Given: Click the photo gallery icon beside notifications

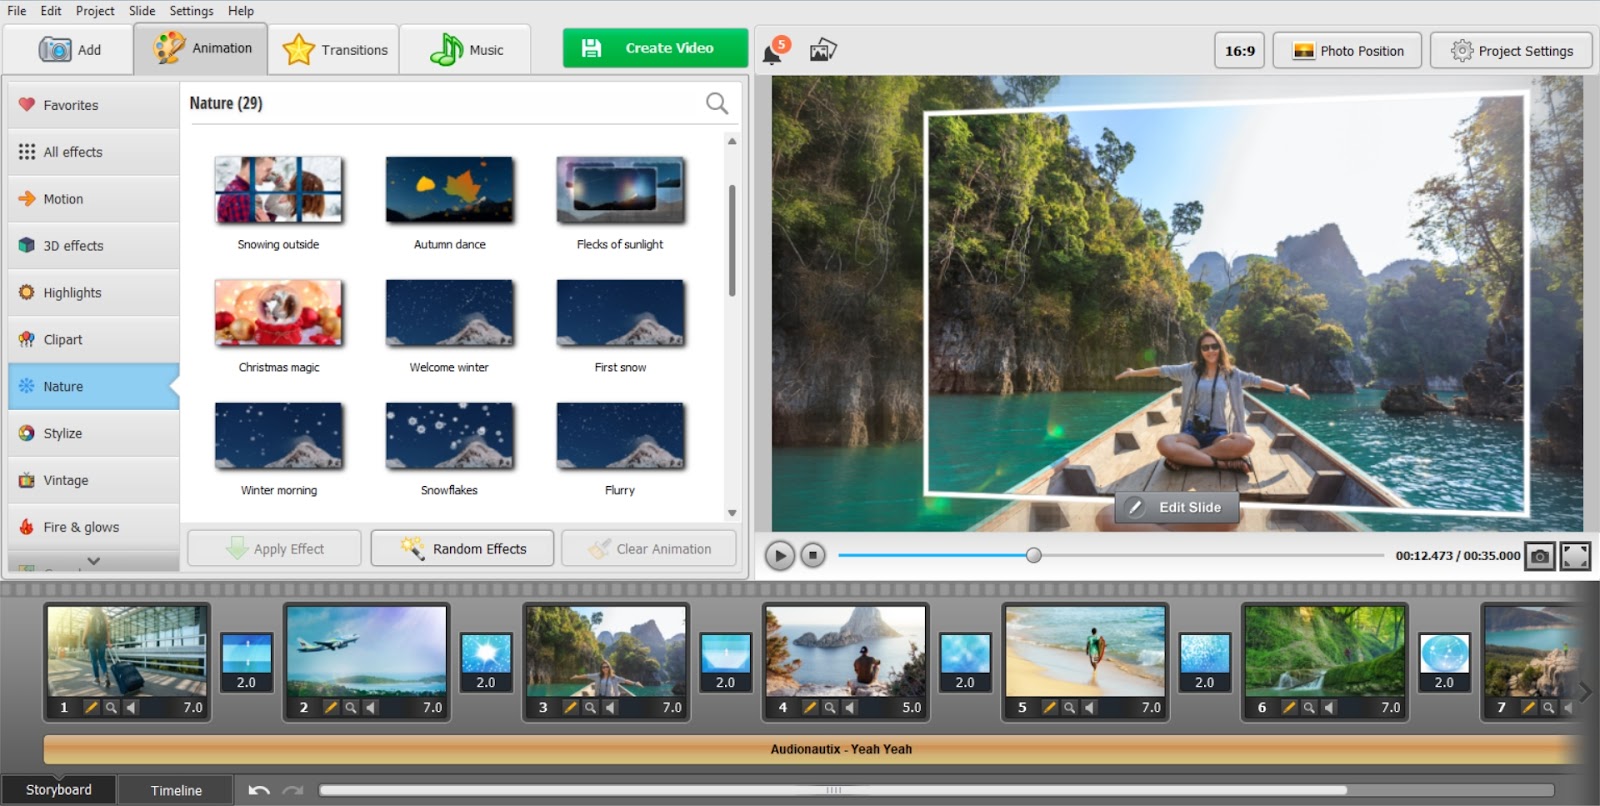Looking at the screenshot, I should point(823,50).
